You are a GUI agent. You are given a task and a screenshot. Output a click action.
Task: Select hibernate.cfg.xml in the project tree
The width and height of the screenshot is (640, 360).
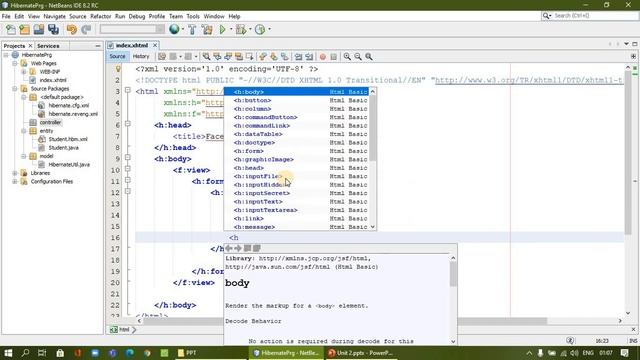click(68, 105)
